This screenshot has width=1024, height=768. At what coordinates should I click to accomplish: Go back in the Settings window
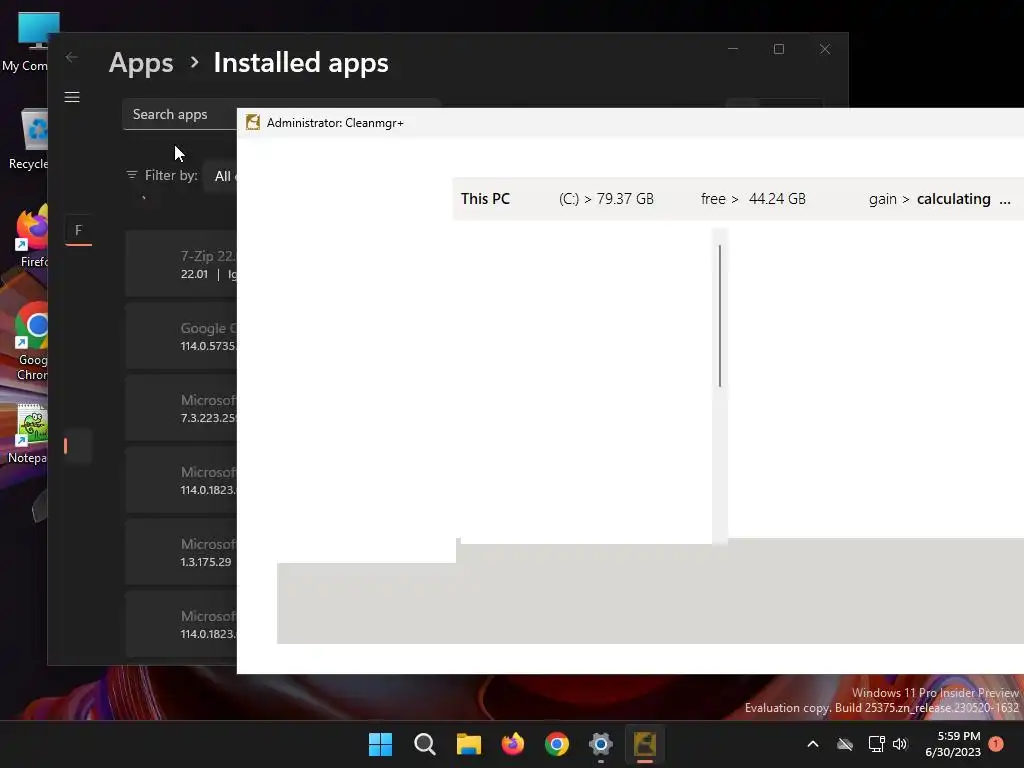point(72,57)
